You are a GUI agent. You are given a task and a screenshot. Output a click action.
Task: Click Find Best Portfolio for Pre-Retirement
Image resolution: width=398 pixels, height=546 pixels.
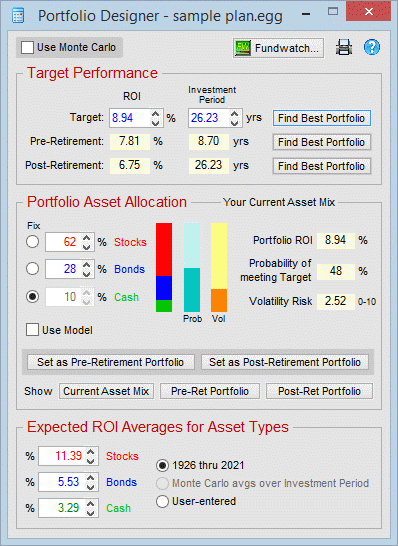[321, 142]
